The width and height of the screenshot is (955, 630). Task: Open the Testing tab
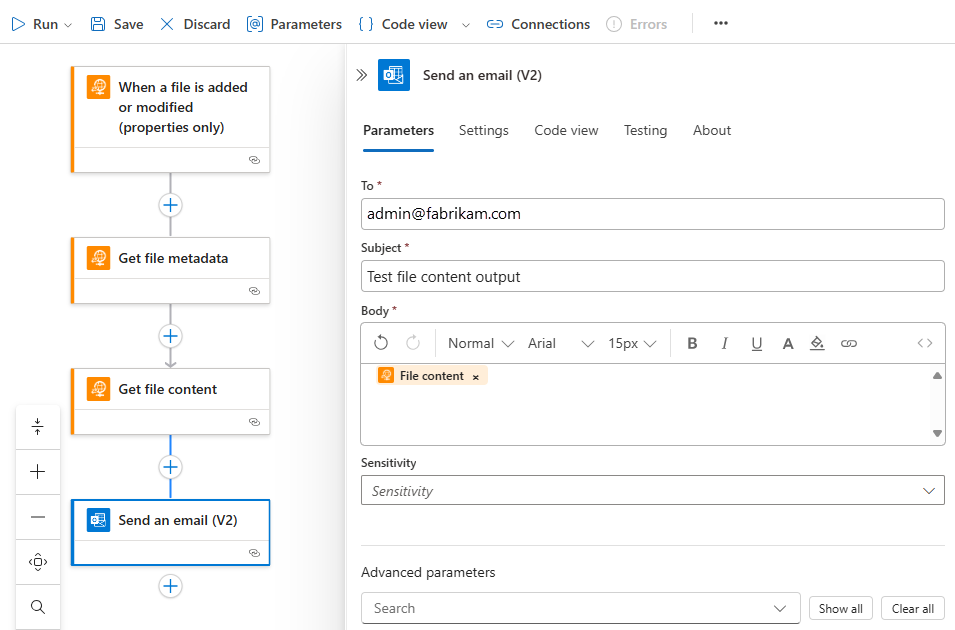click(x=645, y=130)
